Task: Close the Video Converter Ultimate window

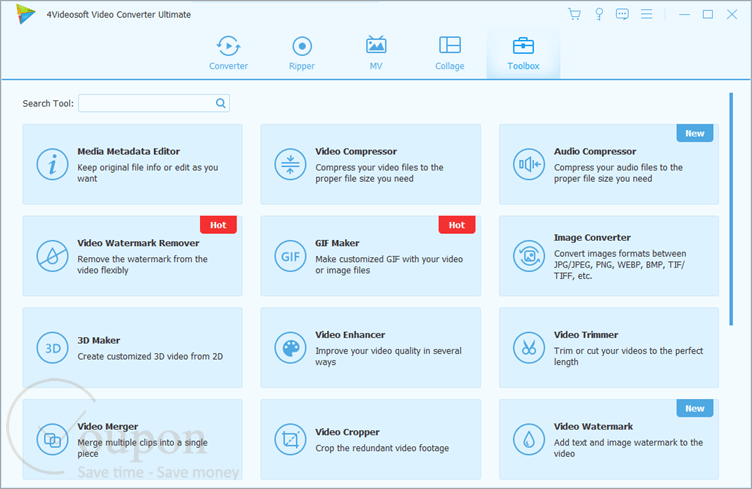Action: pos(732,14)
